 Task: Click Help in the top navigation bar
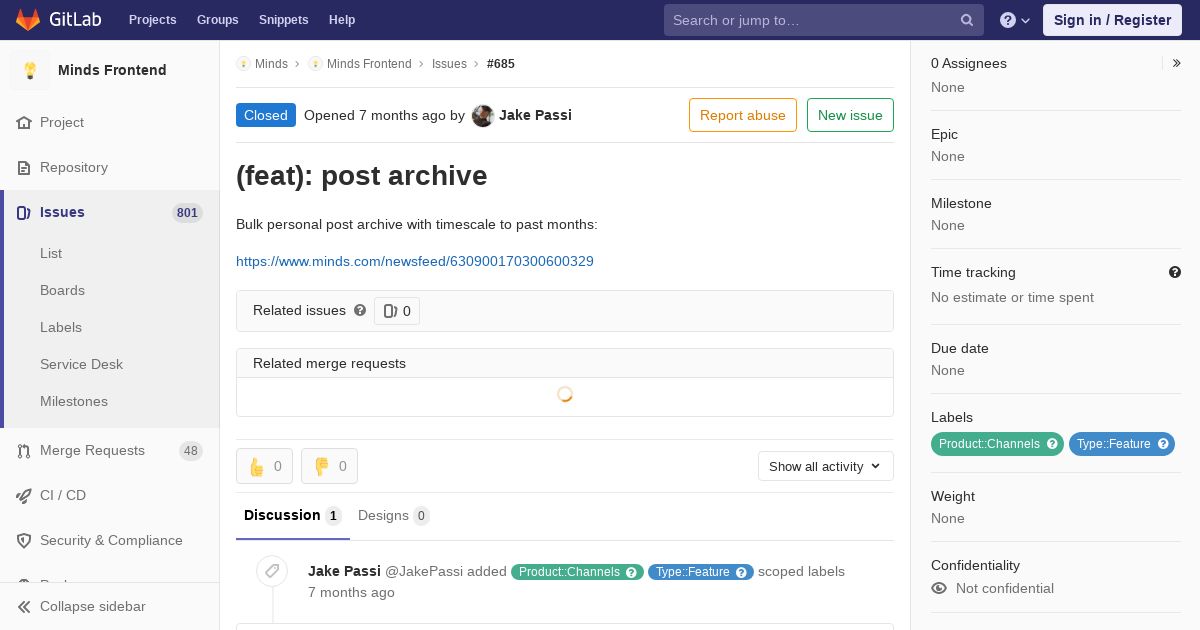pos(342,19)
